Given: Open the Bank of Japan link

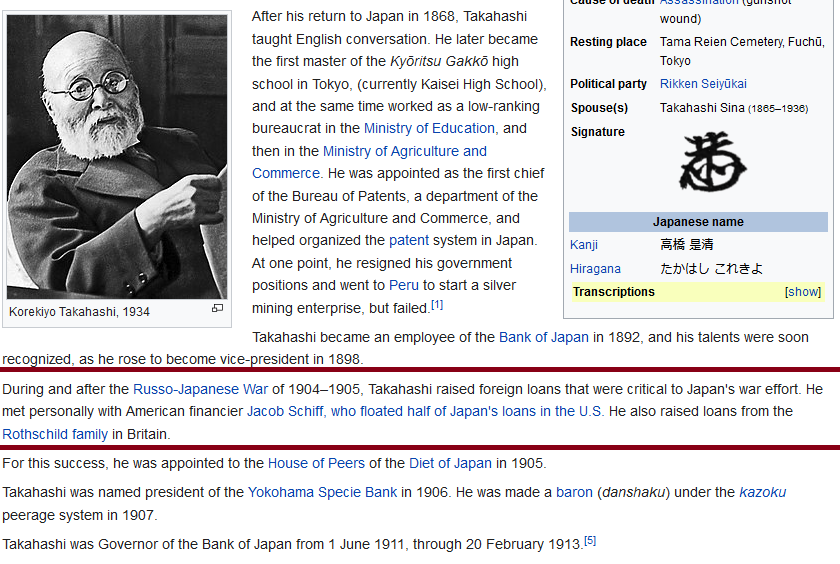Looking at the screenshot, I should pos(544,337).
